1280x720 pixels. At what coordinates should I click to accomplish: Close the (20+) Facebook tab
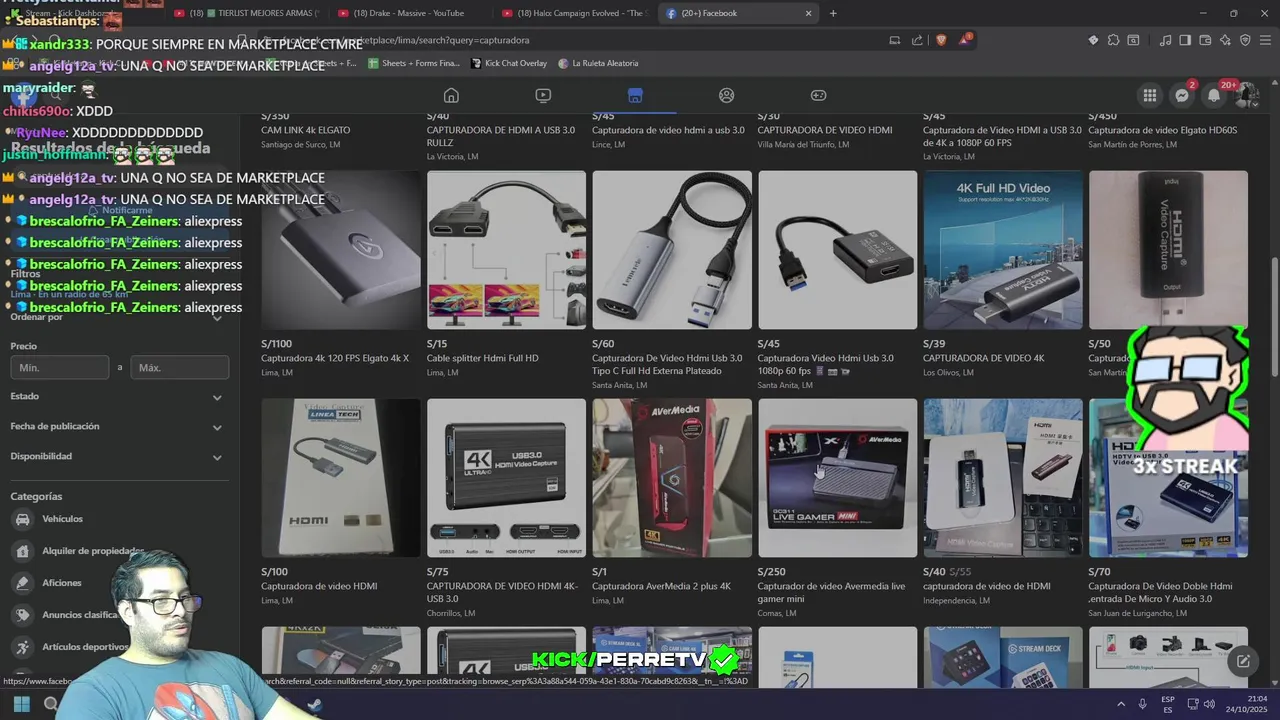pyautogui.click(x=809, y=13)
